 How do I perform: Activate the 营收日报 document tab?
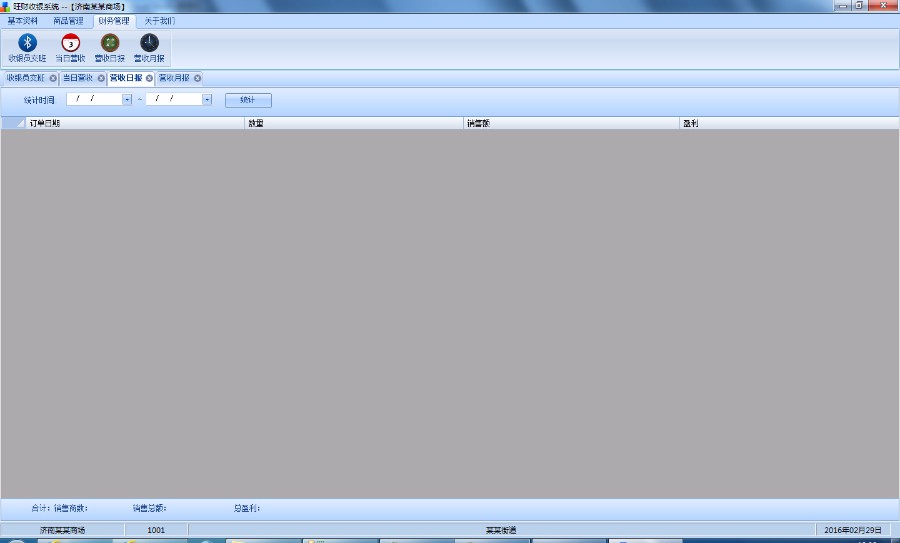coord(126,78)
